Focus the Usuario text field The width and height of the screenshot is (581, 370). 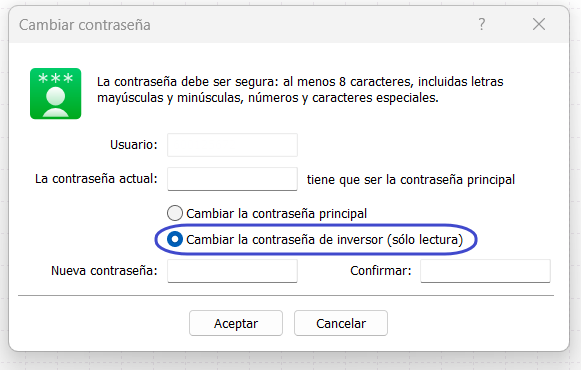coord(232,145)
